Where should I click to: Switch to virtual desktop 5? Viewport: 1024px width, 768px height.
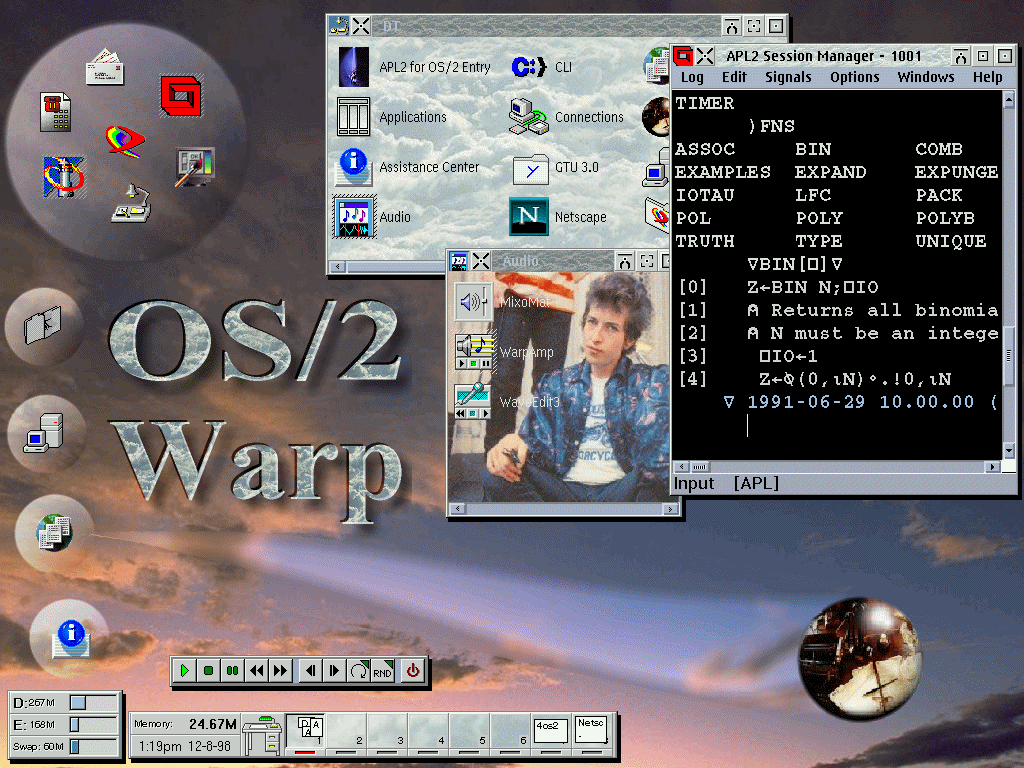(x=470, y=733)
